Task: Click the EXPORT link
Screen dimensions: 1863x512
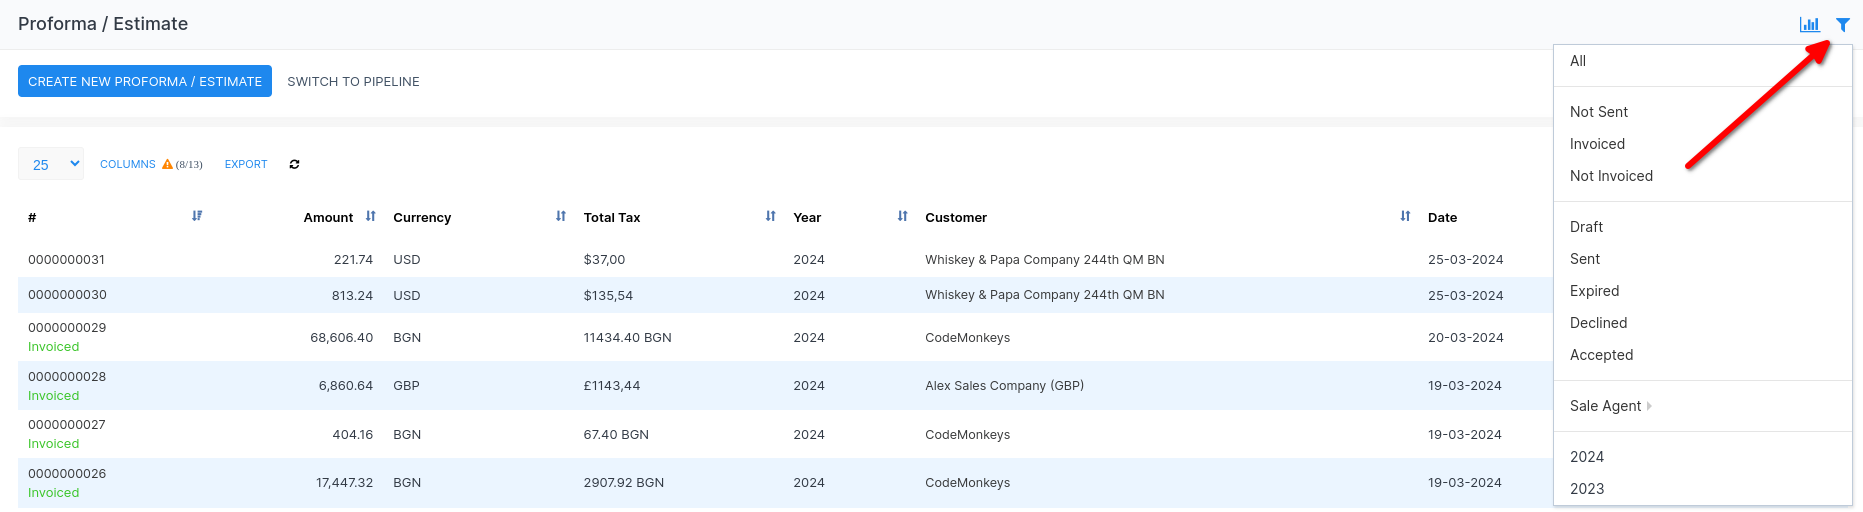Action: coord(246,164)
